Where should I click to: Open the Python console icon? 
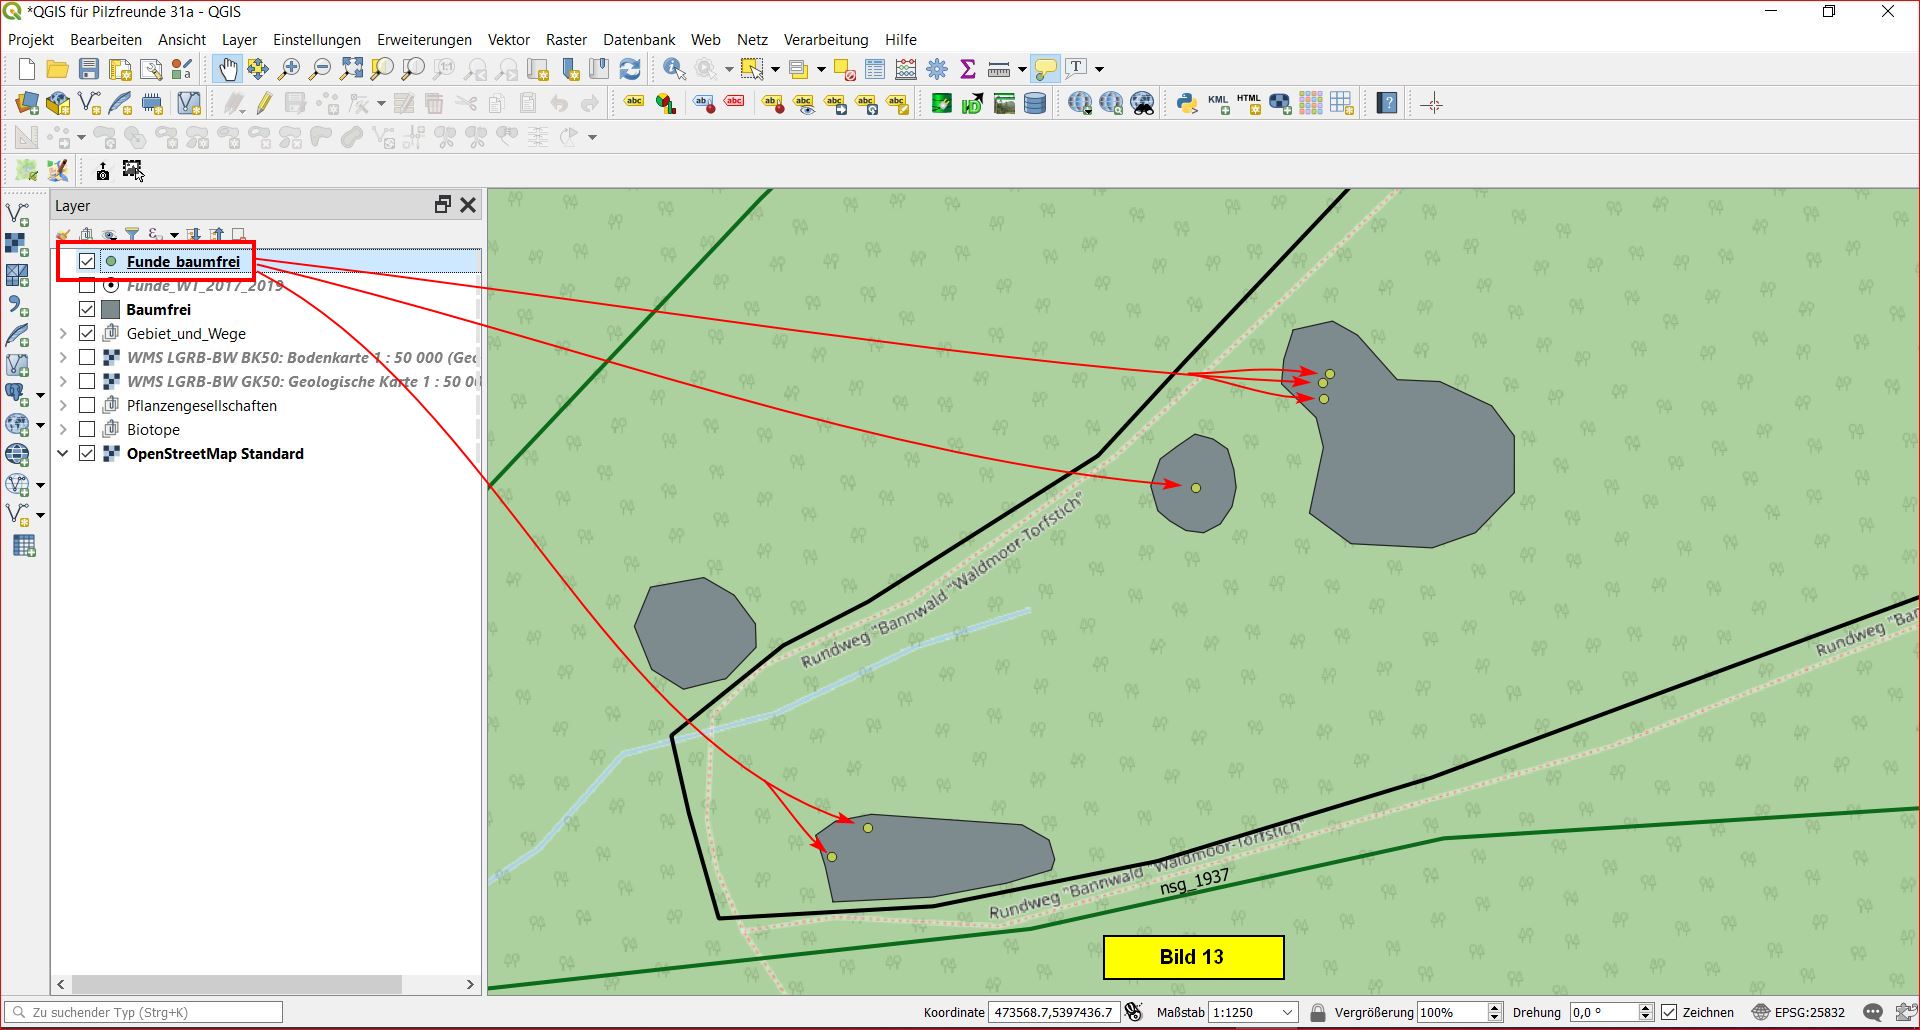coord(1187,103)
